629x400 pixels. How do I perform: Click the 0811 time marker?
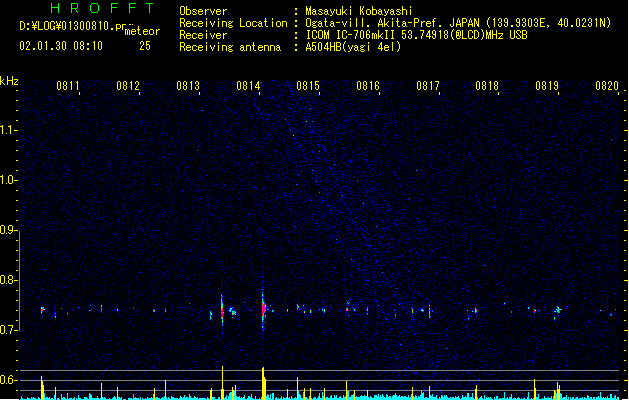click(x=67, y=86)
